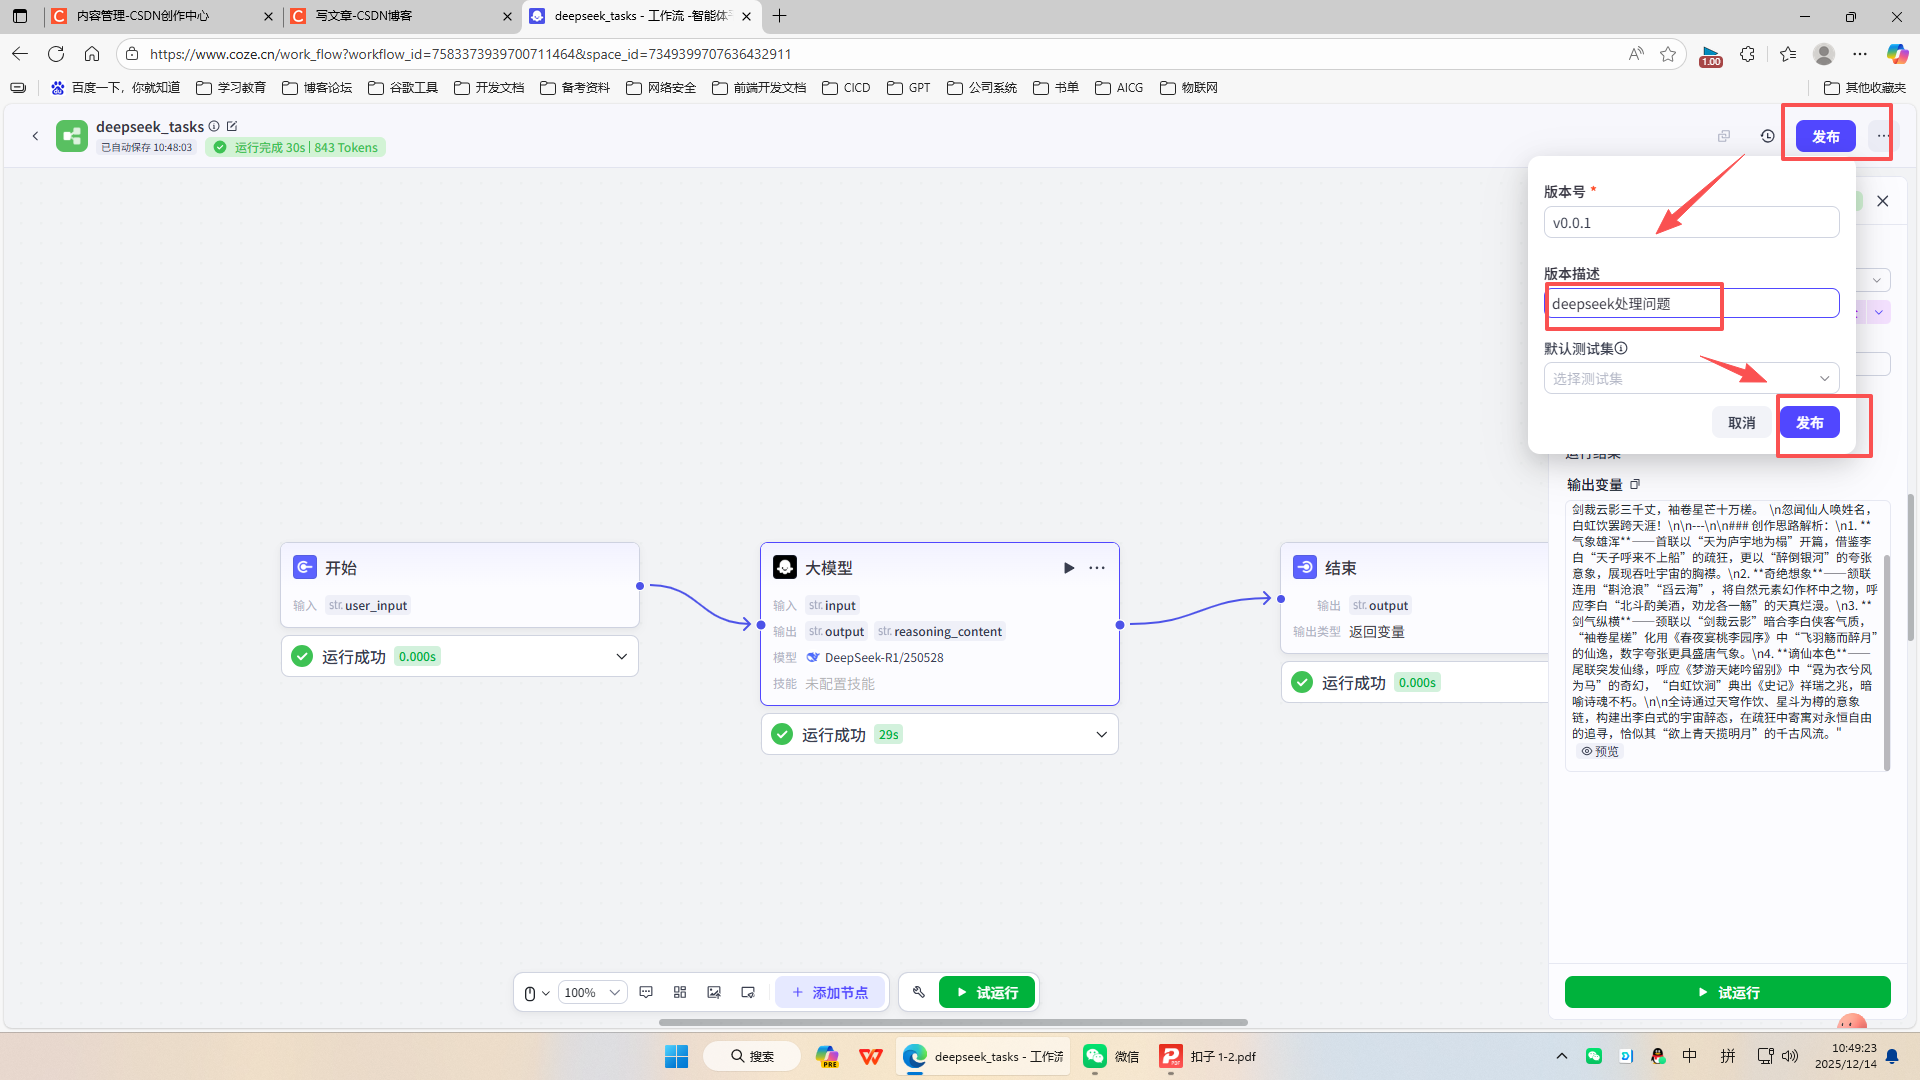Viewport: 1920px width, 1080px height.
Task: Copy the output variable with the copy icon
Action: click(x=1635, y=484)
